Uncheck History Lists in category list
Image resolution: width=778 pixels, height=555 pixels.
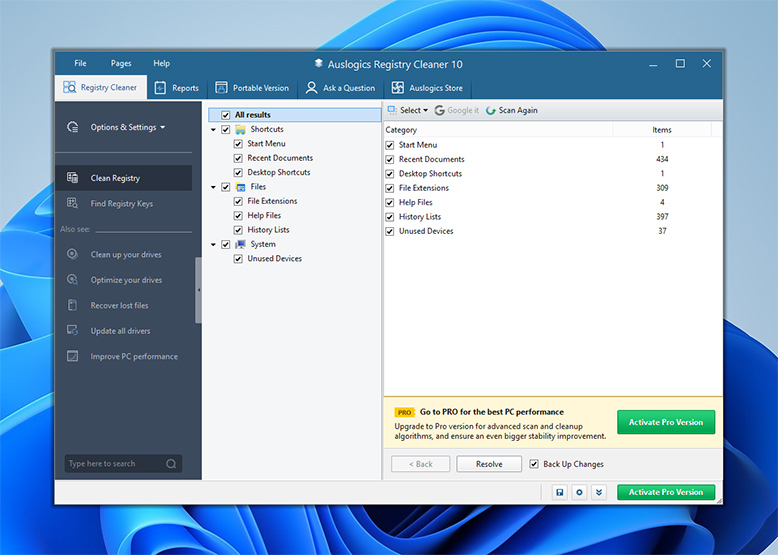coord(390,217)
